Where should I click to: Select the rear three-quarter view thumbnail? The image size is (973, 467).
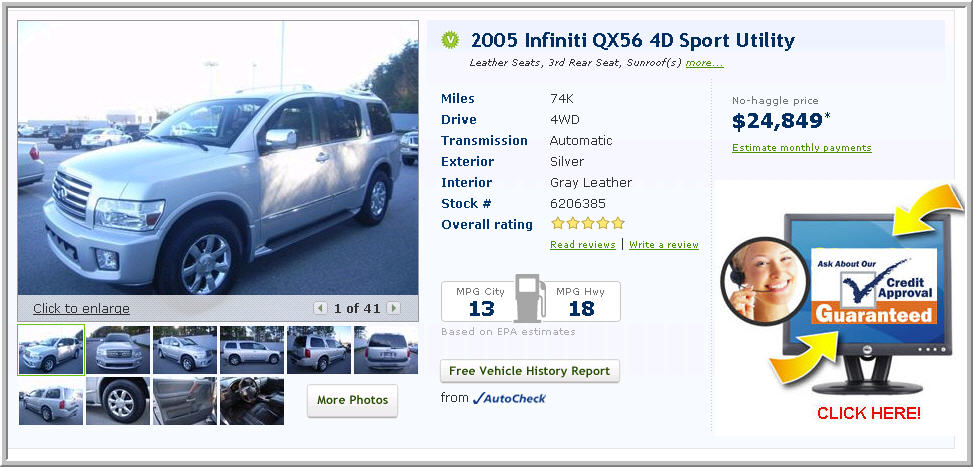319,350
